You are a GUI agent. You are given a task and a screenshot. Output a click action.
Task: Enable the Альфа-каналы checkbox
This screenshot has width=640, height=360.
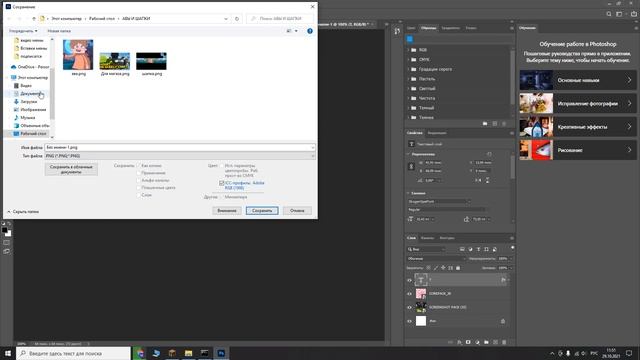click(139, 180)
